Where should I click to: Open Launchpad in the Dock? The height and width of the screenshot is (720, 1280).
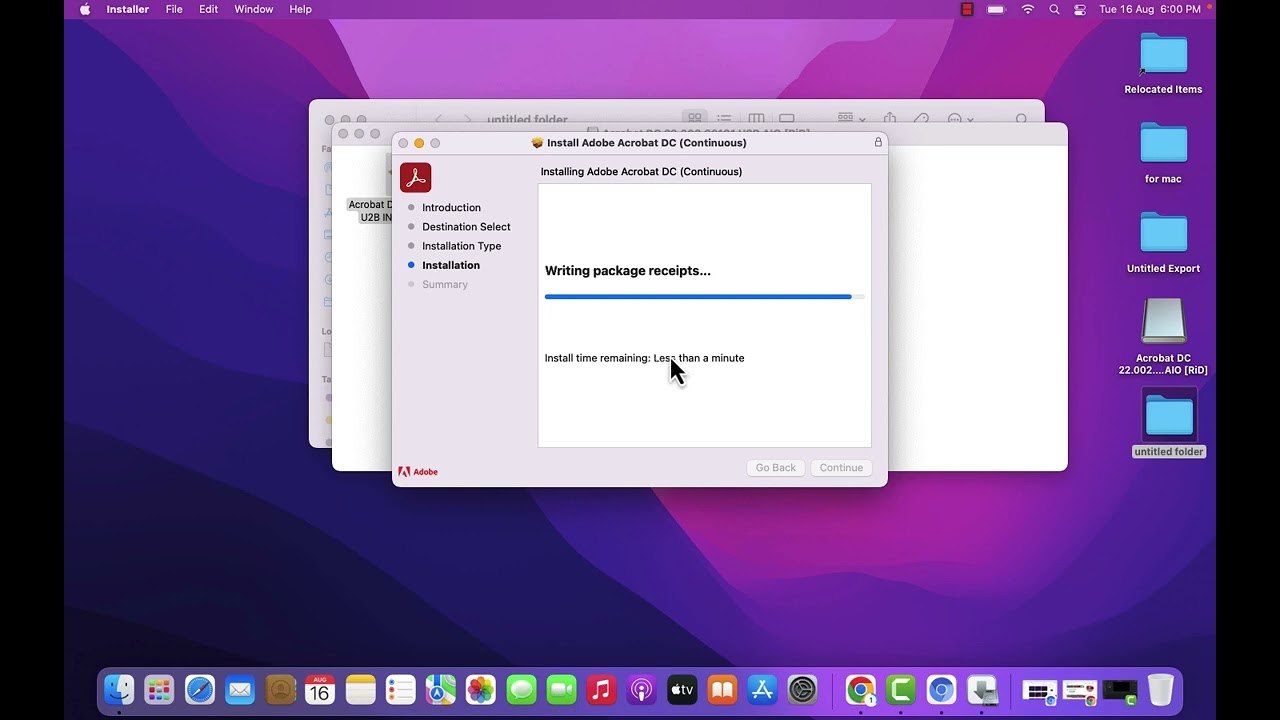[x=159, y=689]
